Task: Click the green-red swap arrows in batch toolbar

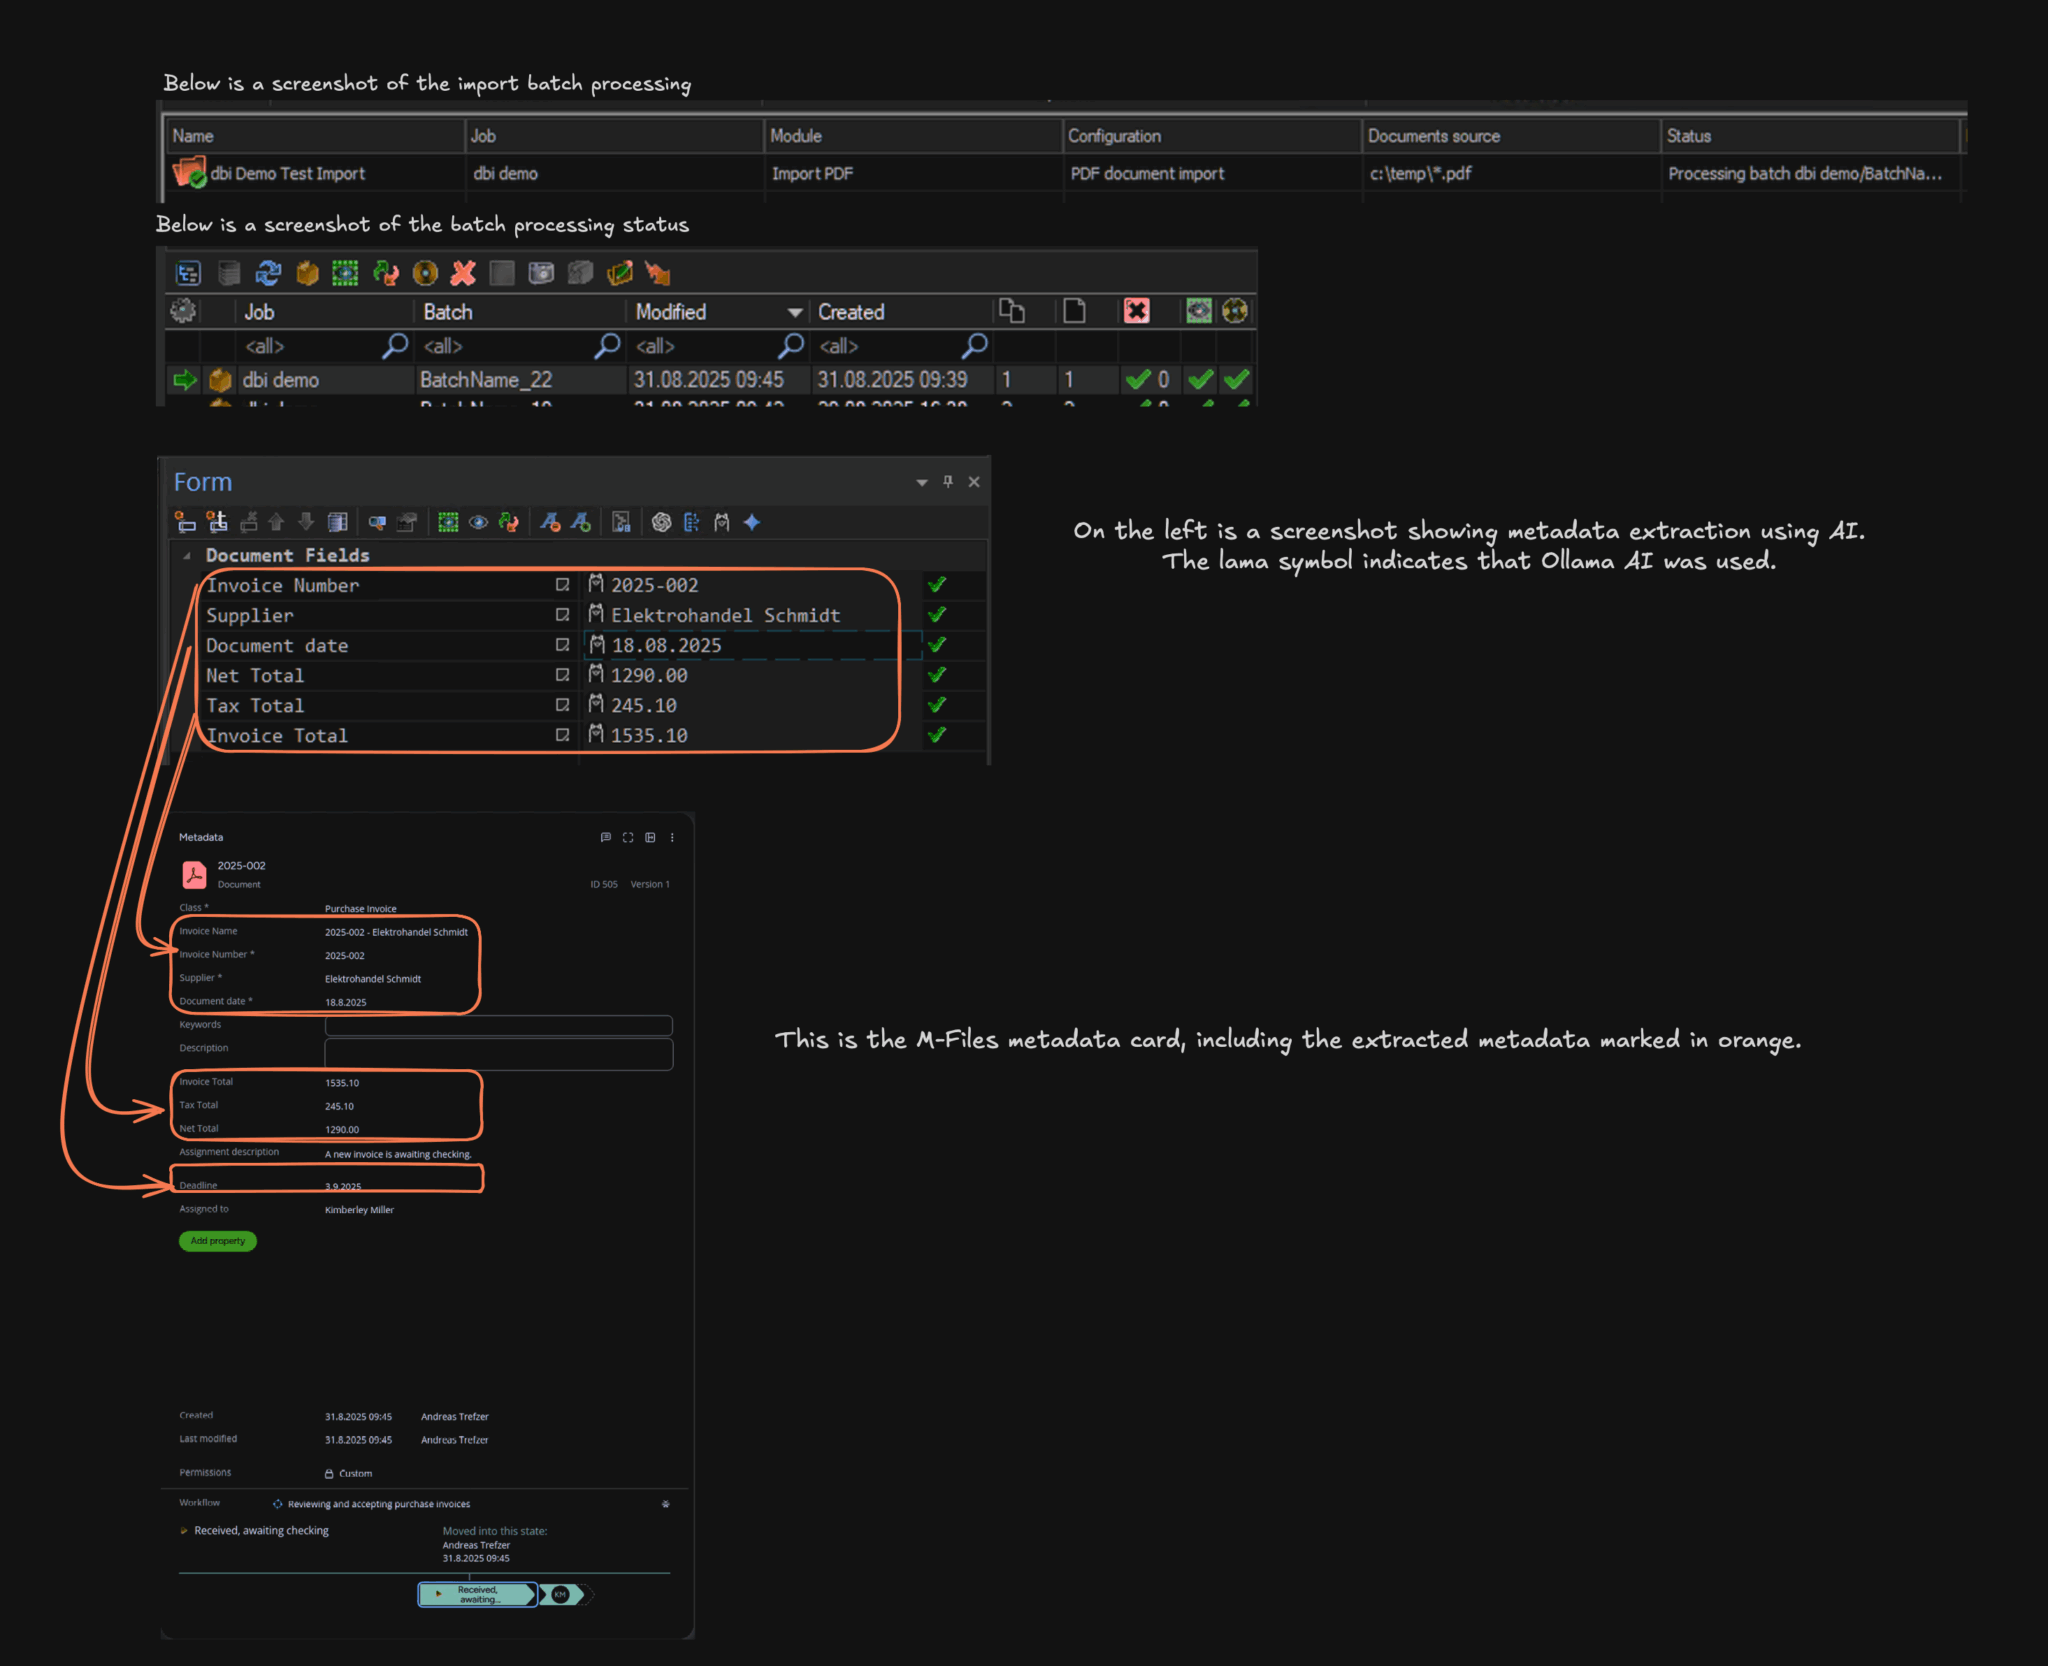Action: point(385,273)
